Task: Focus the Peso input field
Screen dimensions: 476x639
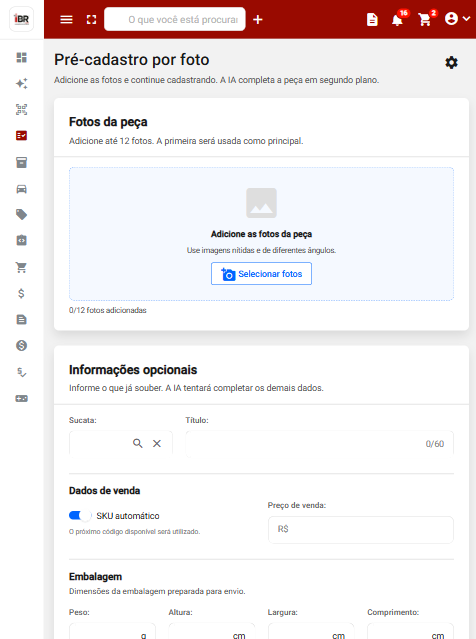Action: [x=112, y=631]
